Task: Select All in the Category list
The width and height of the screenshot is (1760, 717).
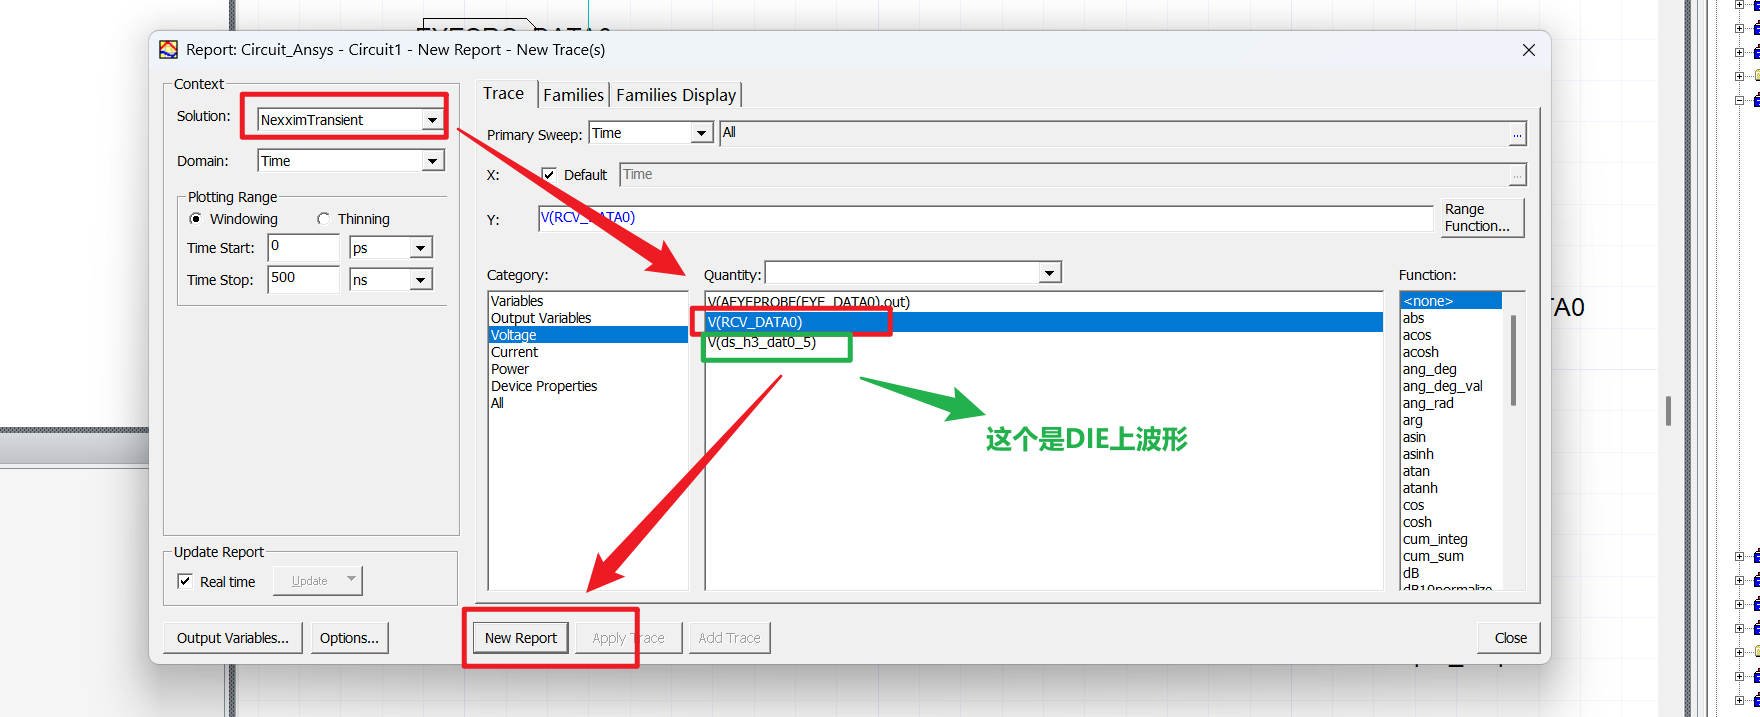Action: (587, 403)
